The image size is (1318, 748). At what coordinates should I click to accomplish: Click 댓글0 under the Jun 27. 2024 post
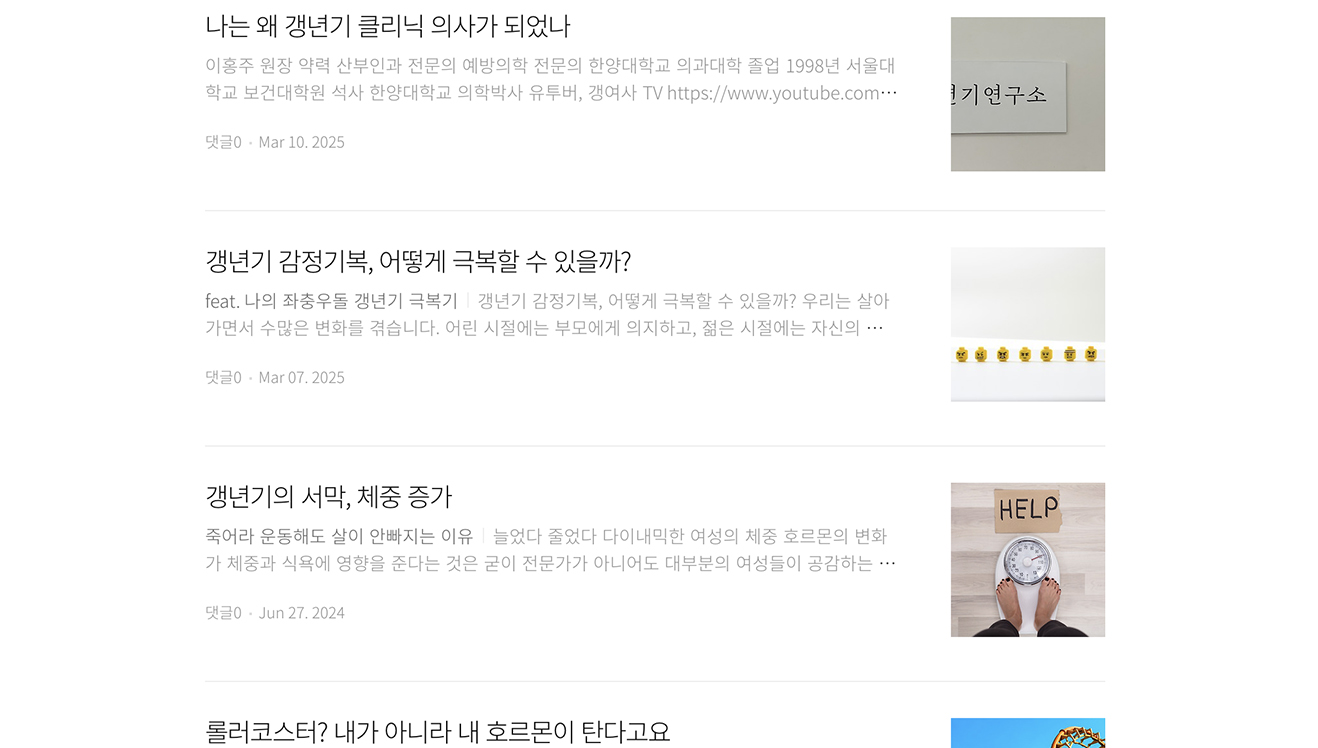(x=223, y=613)
